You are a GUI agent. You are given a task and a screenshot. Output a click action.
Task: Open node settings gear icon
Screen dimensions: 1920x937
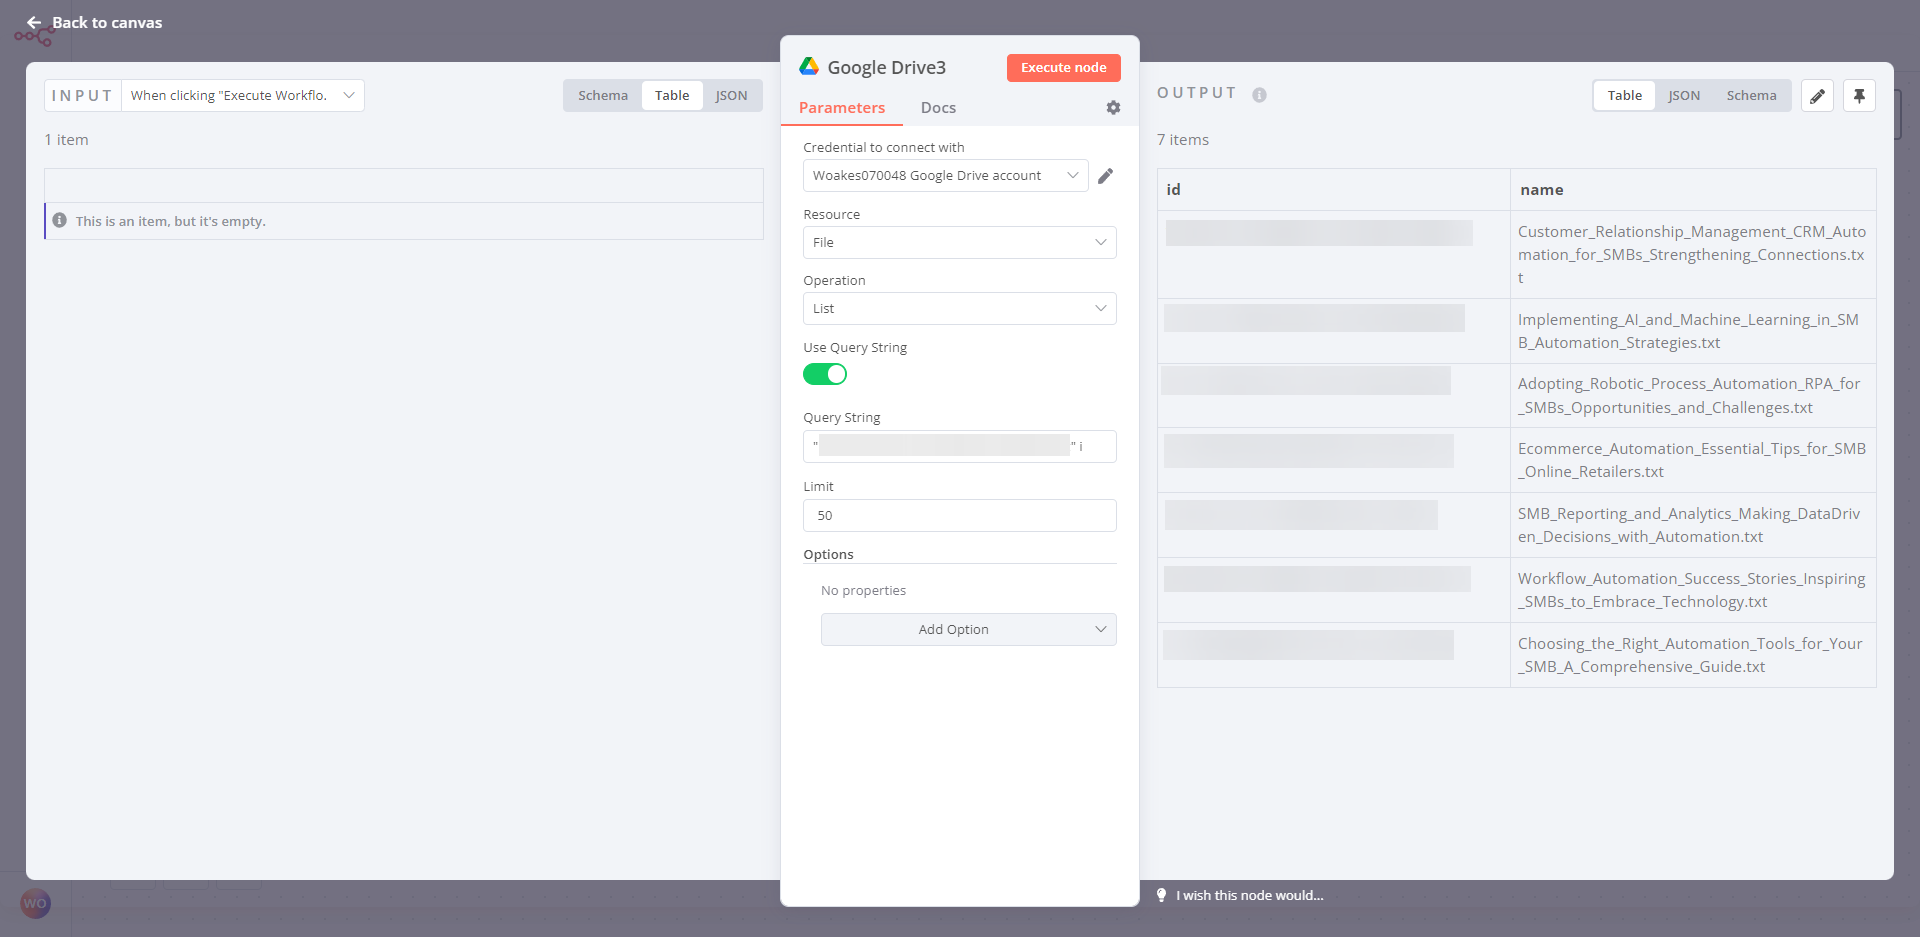1113,108
